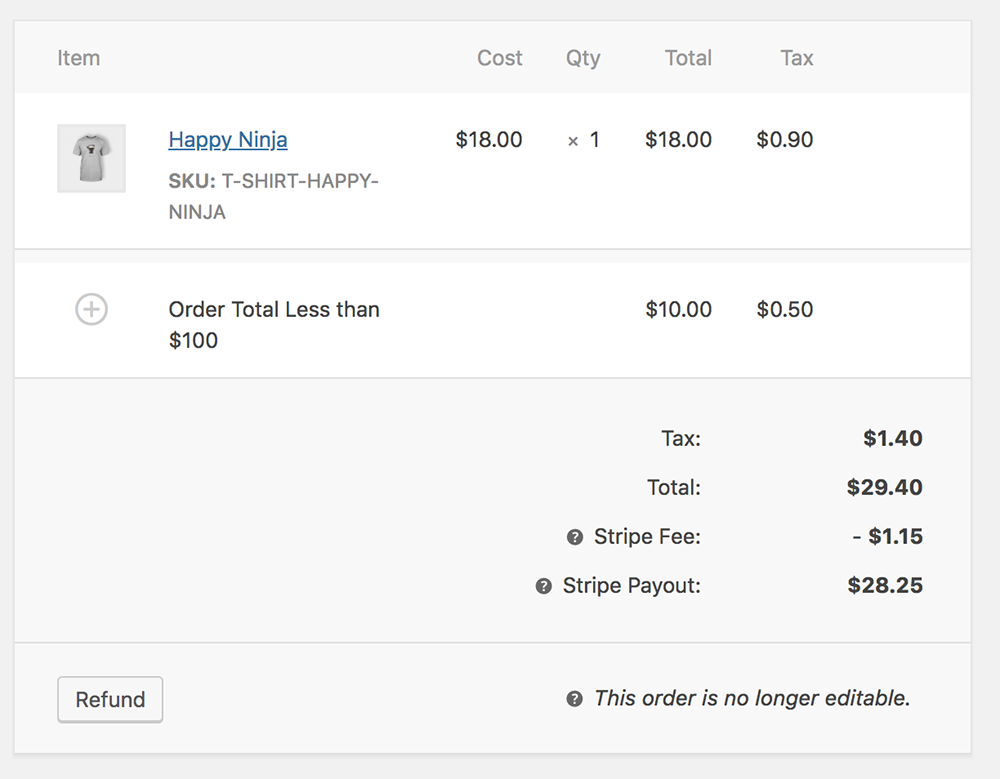Image resolution: width=1000 pixels, height=779 pixels.
Task: Click the Total column header
Action: point(688,58)
